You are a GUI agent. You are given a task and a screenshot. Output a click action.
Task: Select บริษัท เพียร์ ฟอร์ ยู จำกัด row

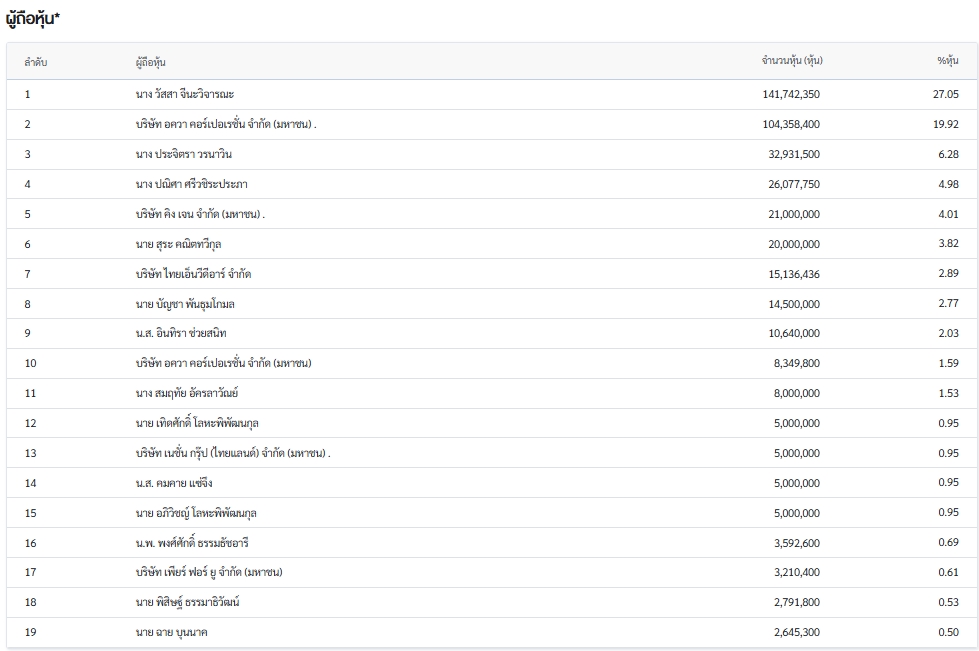click(x=208, y=573)
